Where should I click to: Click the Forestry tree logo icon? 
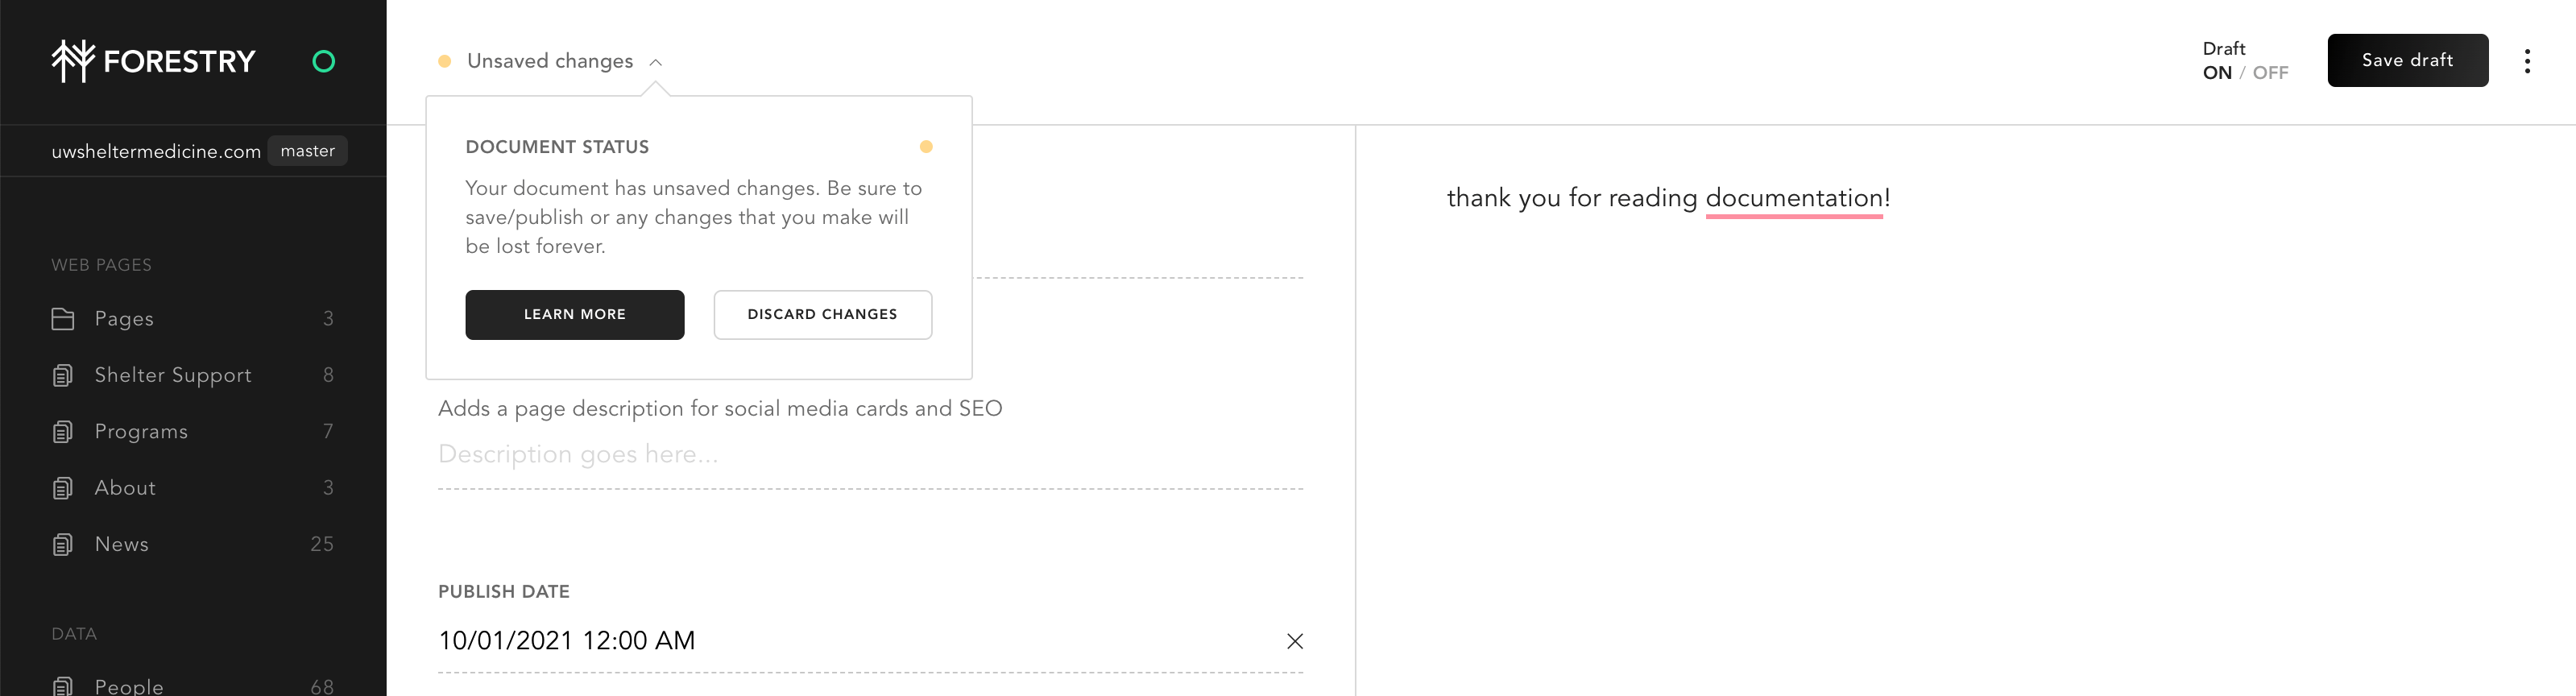[73, 61]
